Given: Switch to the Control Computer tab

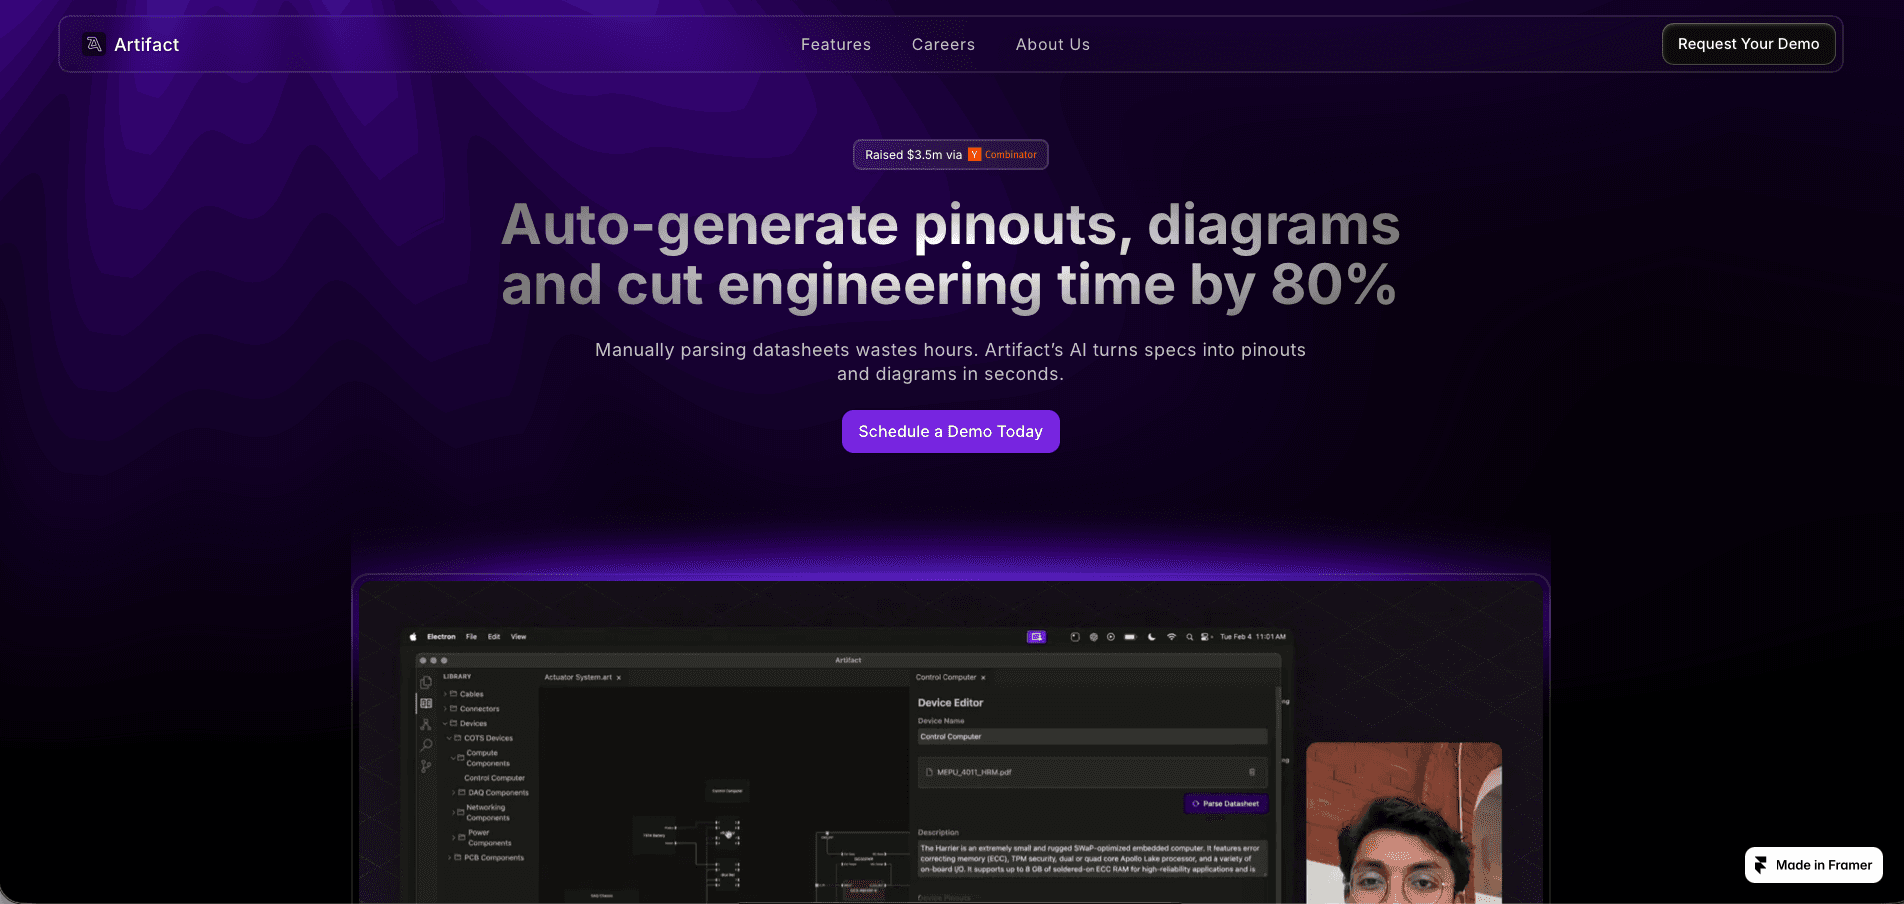Looking at the screenshot, I should click(x=946, y=677).
